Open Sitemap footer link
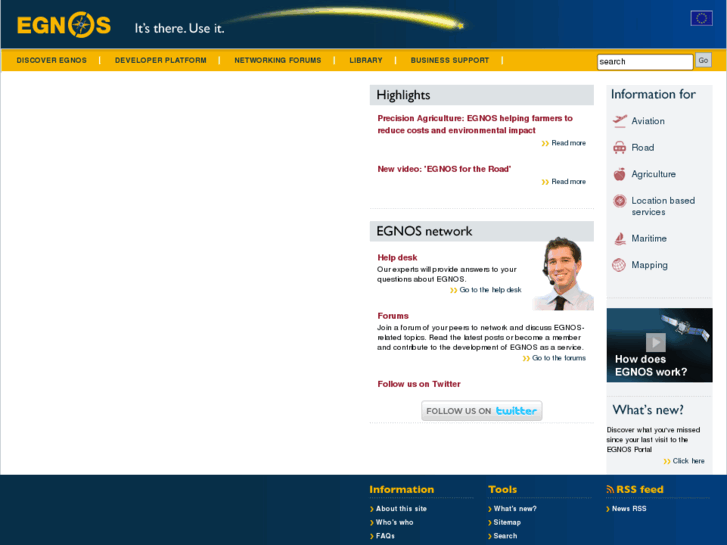Viewport: 727px width, 545px height. tap(507, 522)
